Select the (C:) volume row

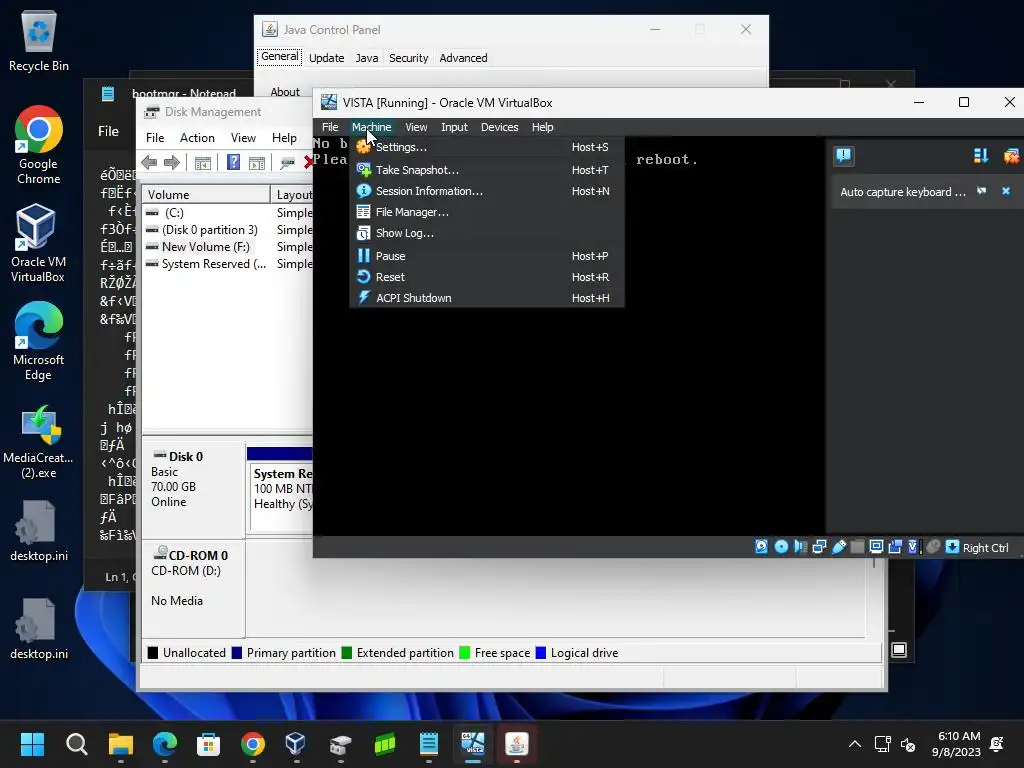[227, 213]
